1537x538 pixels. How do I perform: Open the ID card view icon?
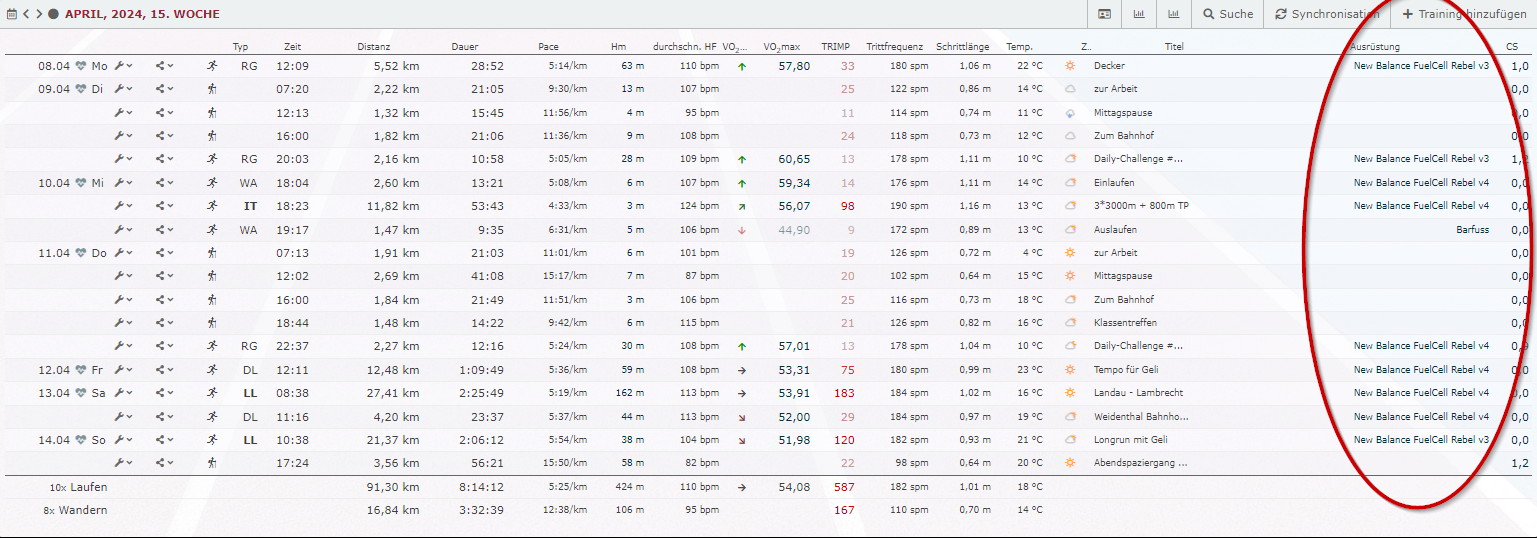tap(1105, 14)
